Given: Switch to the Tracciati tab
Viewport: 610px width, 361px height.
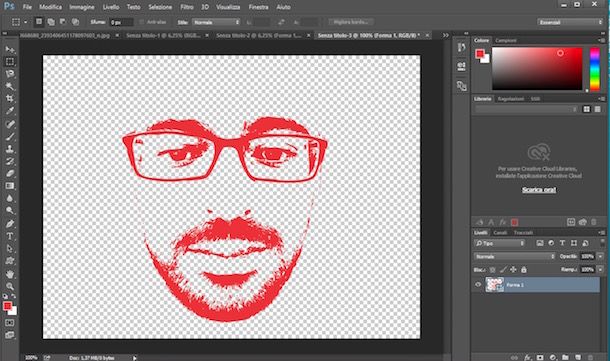Looking at the screenshot, I should 523,232.
